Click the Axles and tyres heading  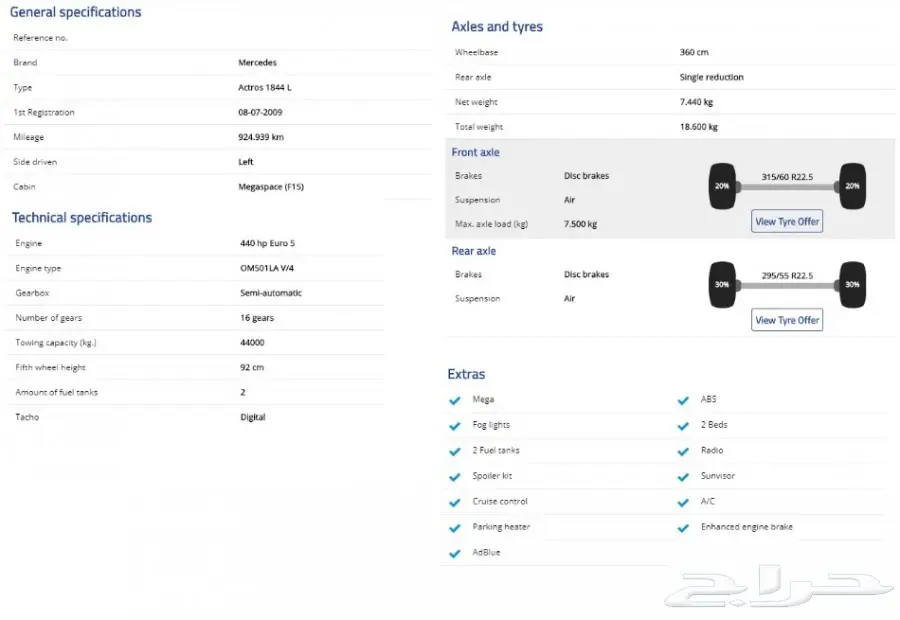[497, 26]
